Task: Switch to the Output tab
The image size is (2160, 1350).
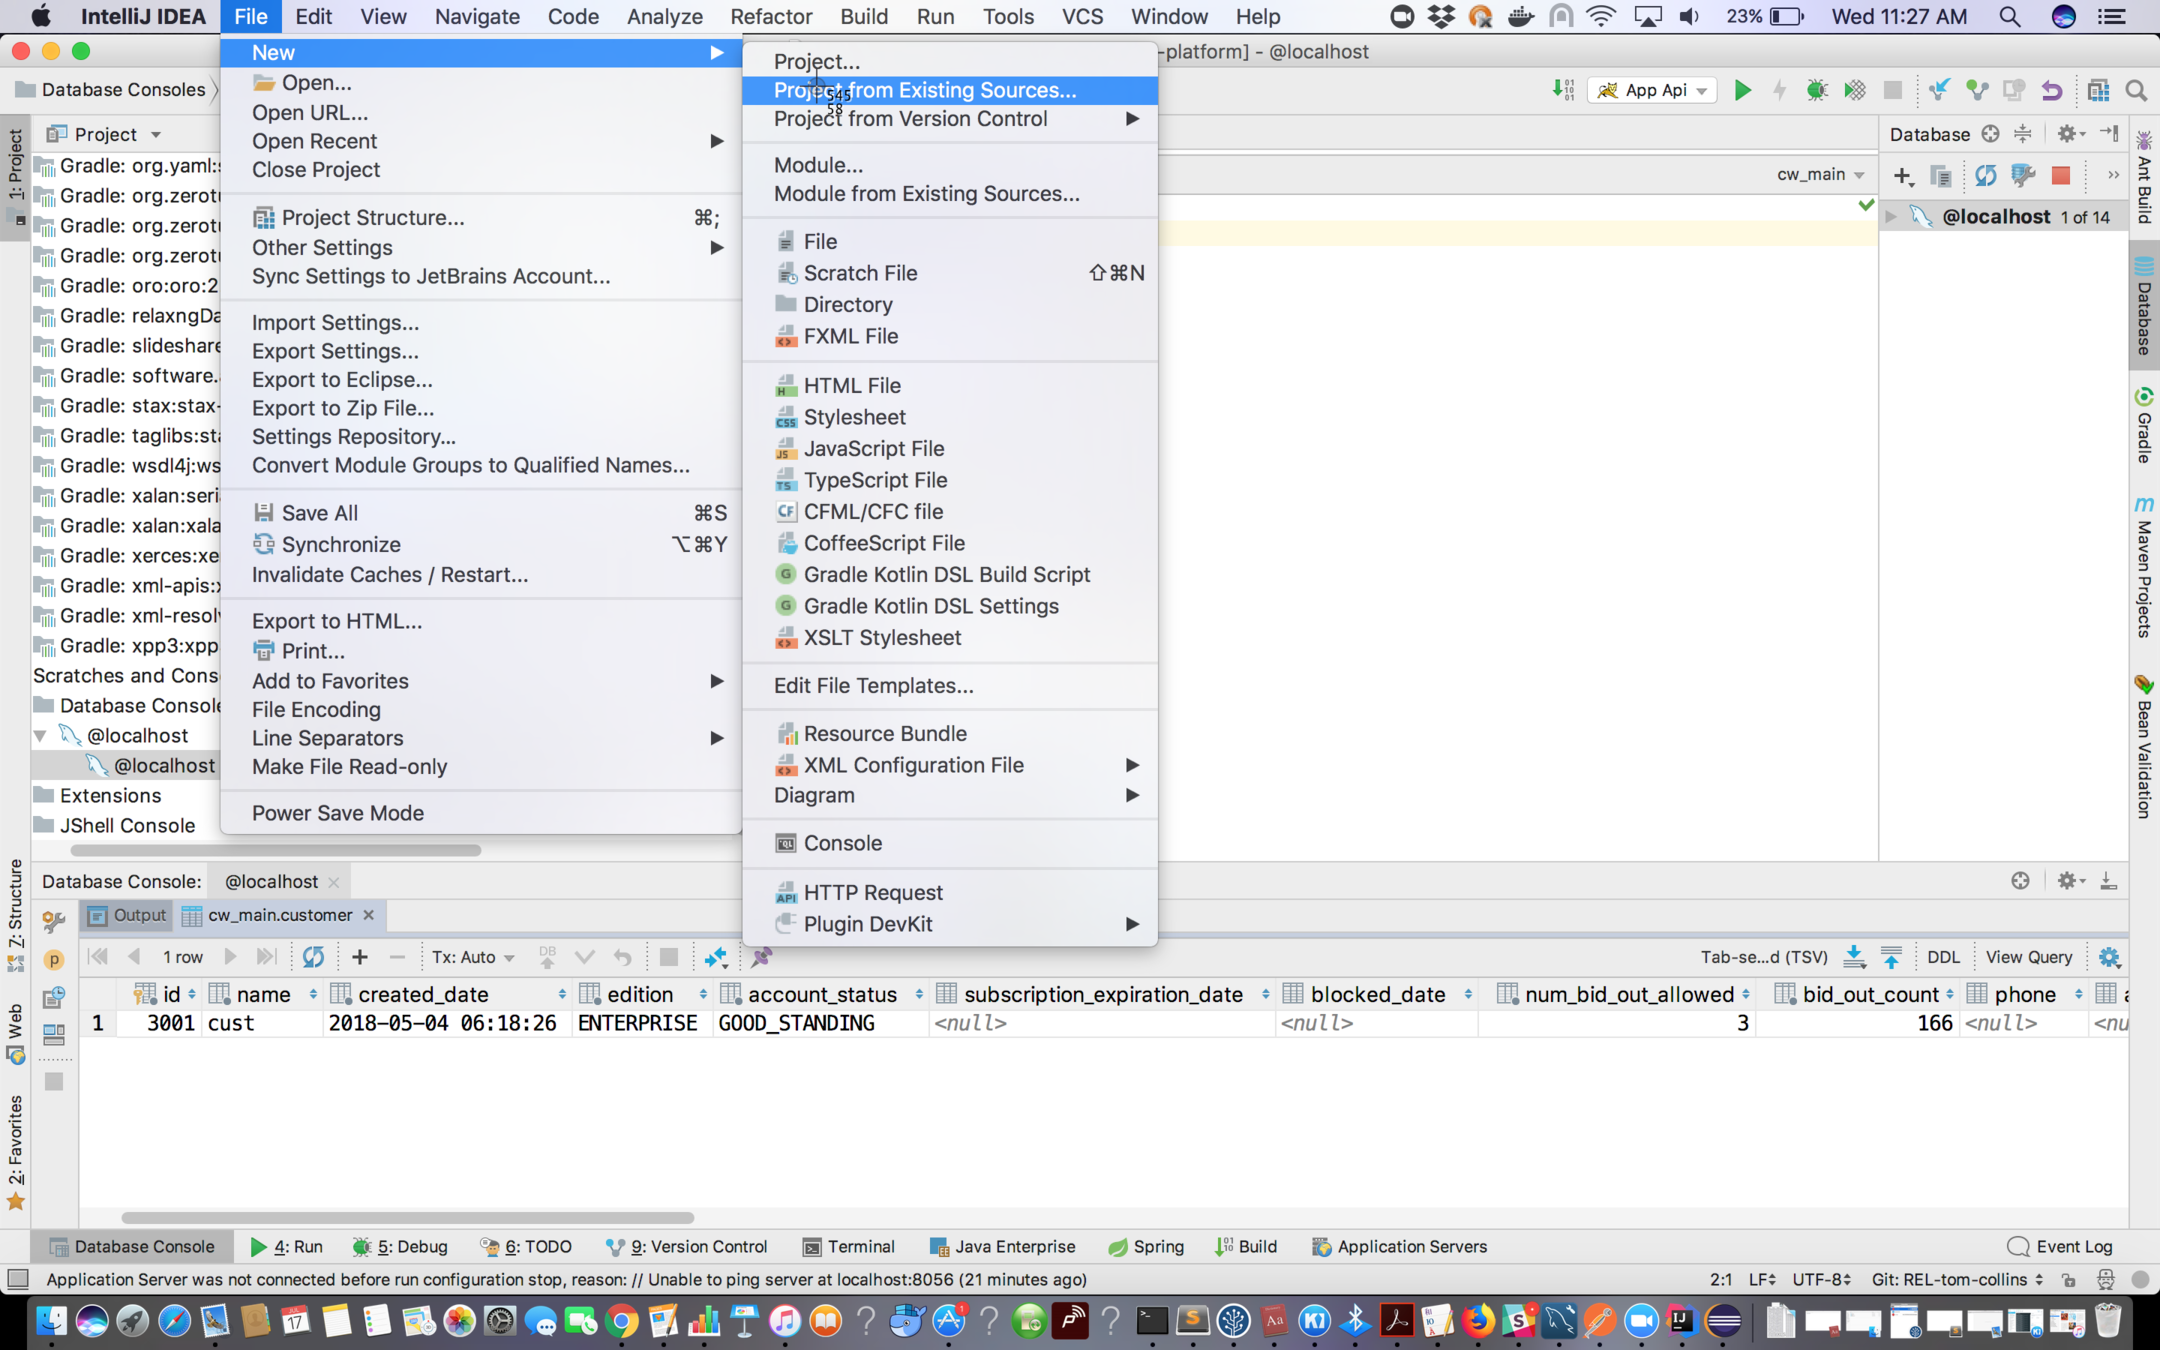Action: click(127, 915)
